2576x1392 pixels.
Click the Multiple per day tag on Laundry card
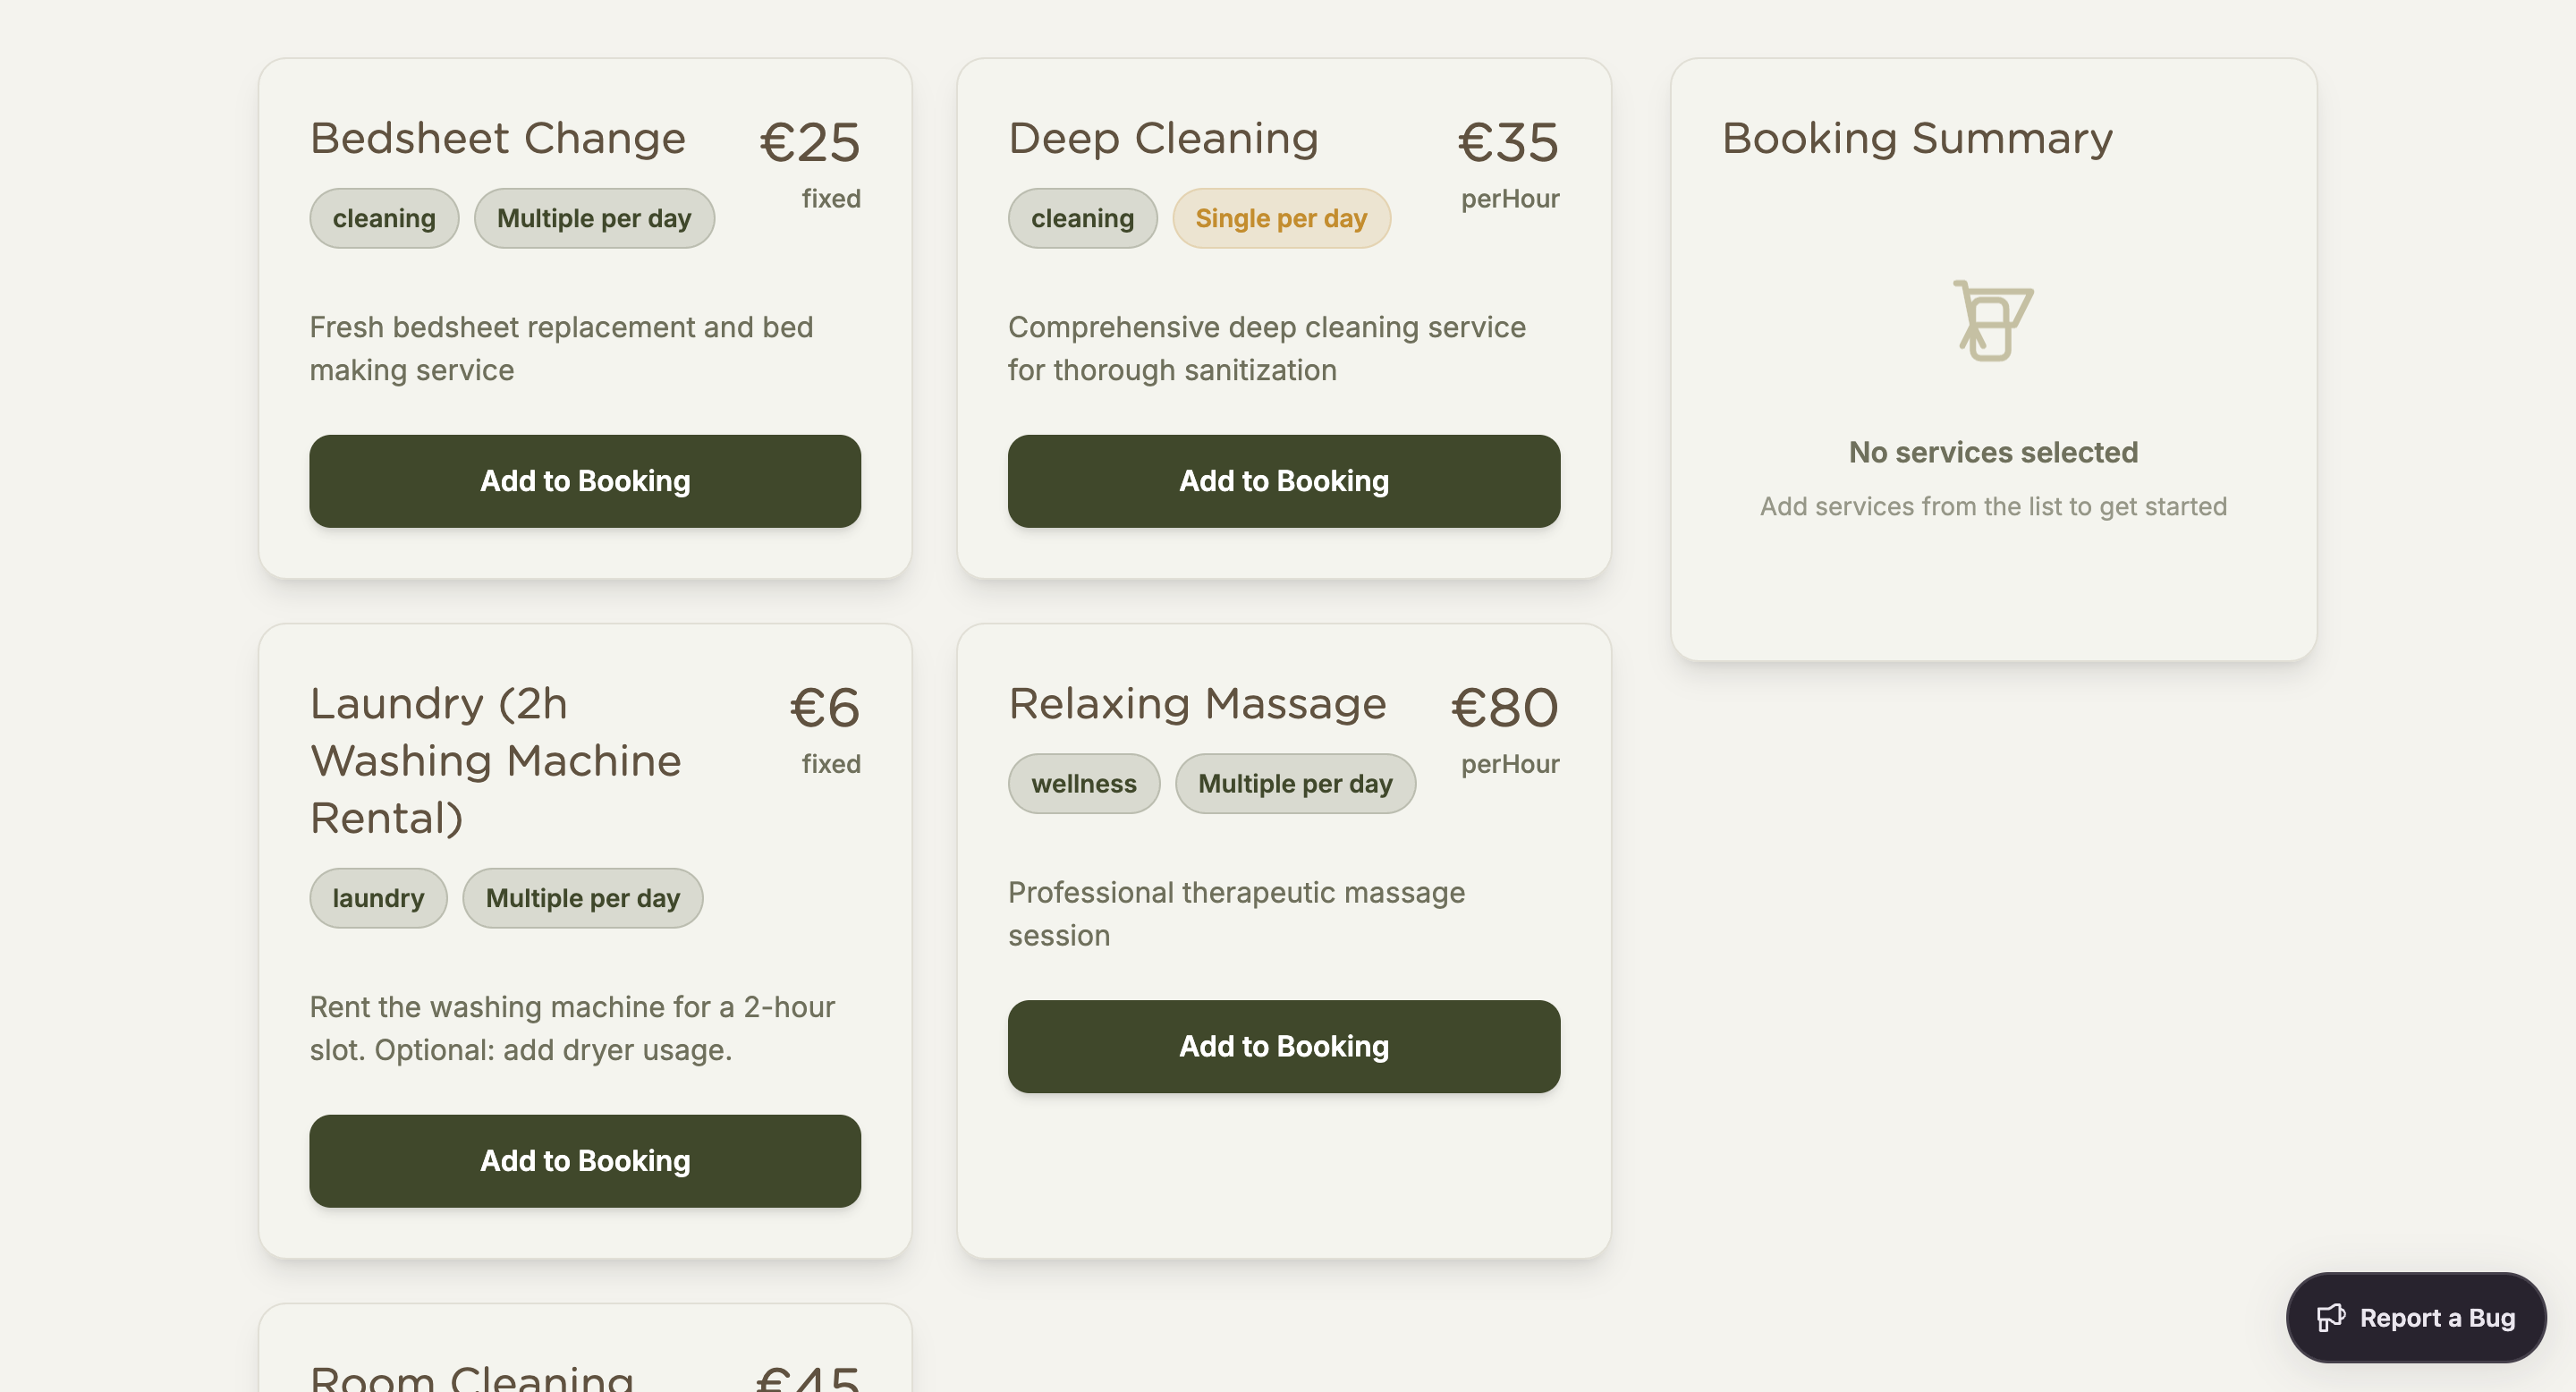click(583, 898)
